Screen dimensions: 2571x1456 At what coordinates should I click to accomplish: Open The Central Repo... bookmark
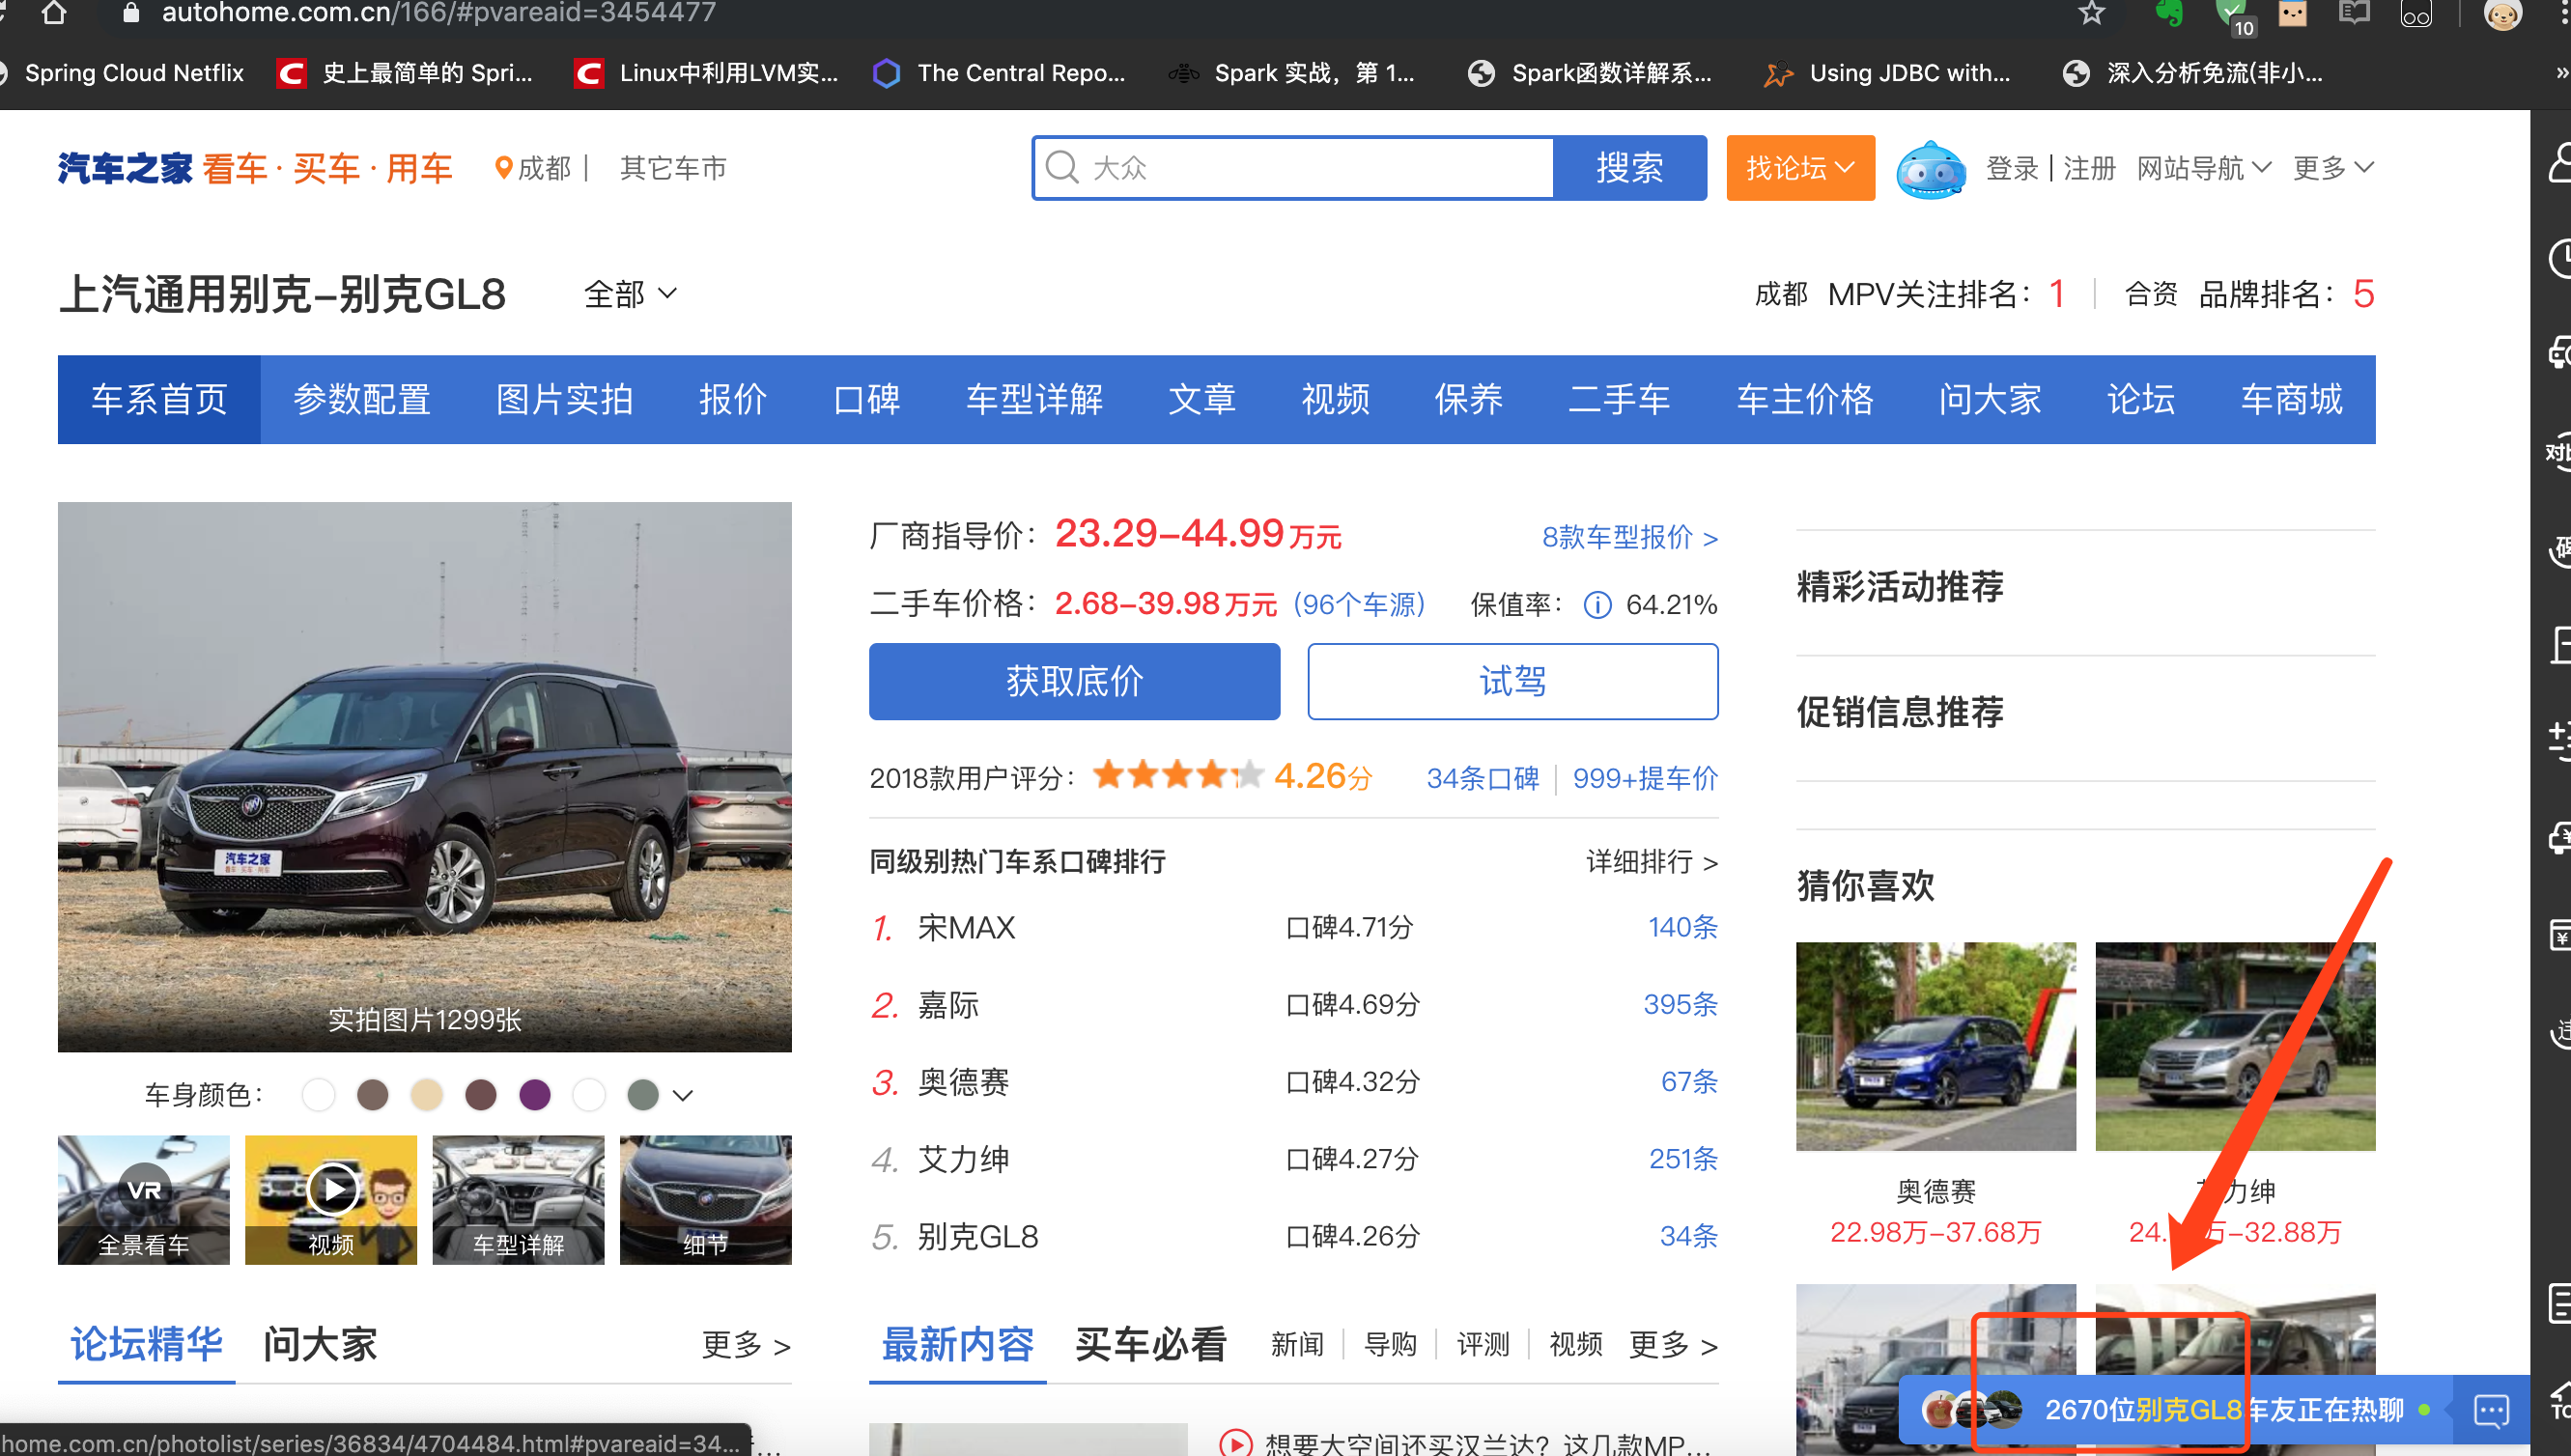tap(1000, 73)
